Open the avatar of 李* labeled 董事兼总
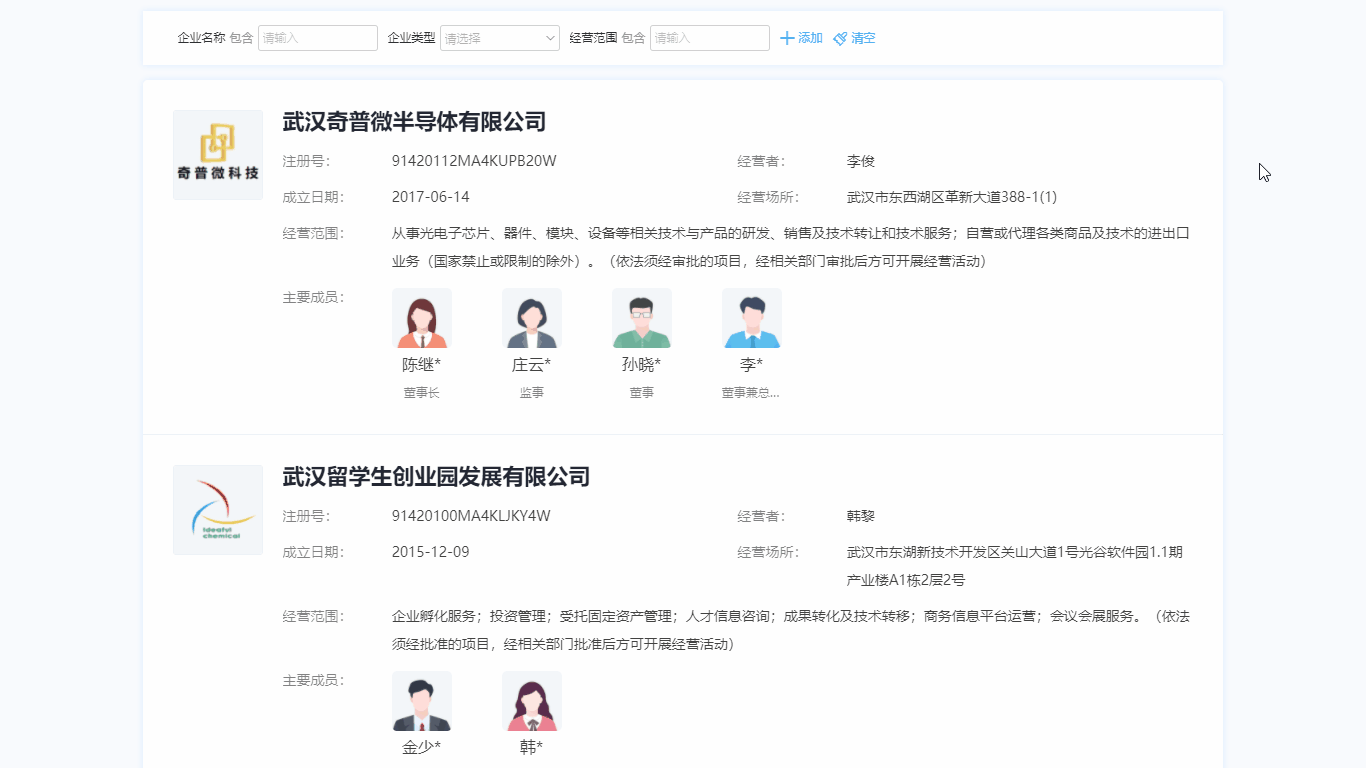The height and width of the screenshot is (768, 1366). [751, 317]
